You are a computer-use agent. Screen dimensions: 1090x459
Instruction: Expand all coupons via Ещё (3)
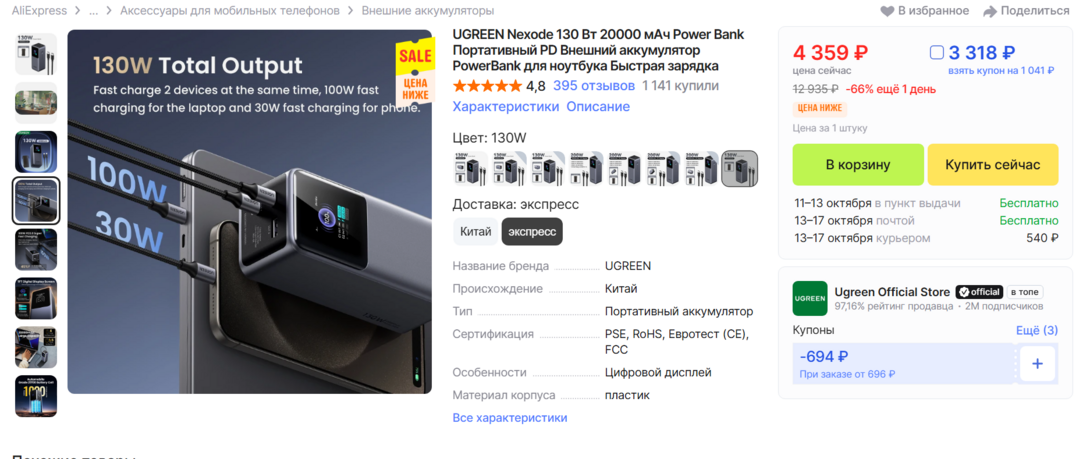pyautogui.click(x=1037, y=330)
